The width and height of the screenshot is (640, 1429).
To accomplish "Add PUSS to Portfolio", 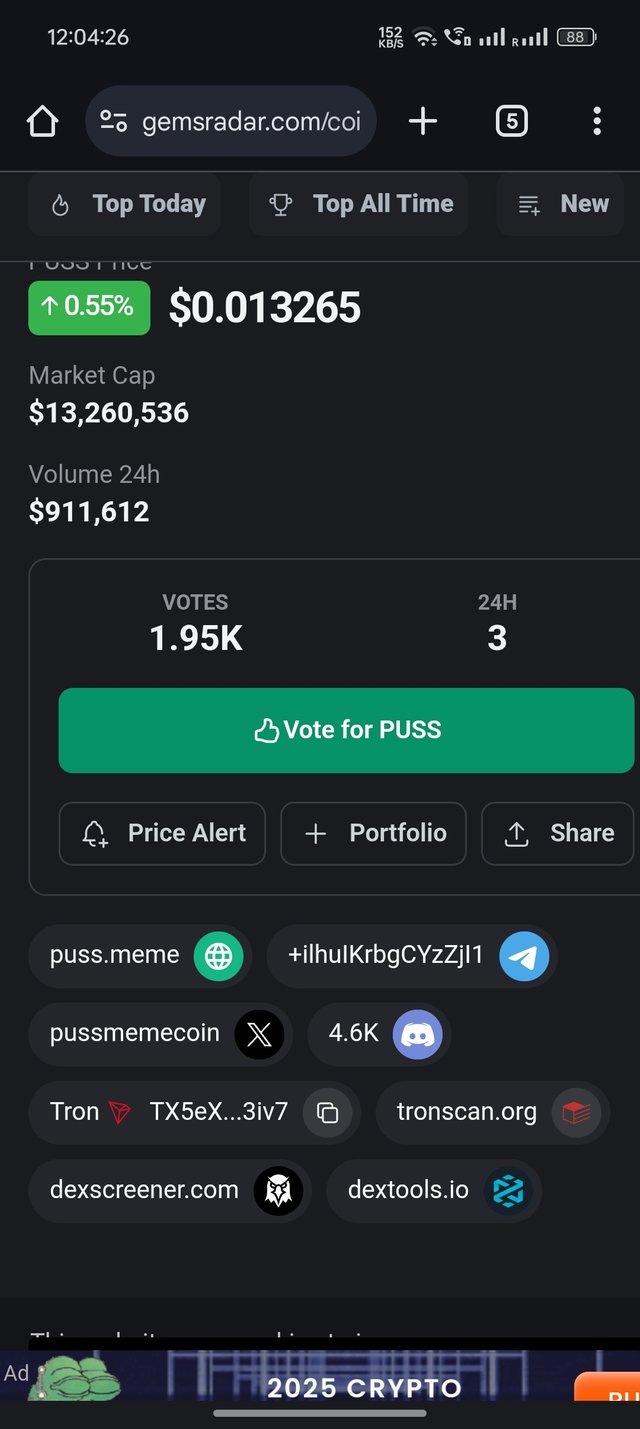I will pyautogui.click(x=373, y=833).
